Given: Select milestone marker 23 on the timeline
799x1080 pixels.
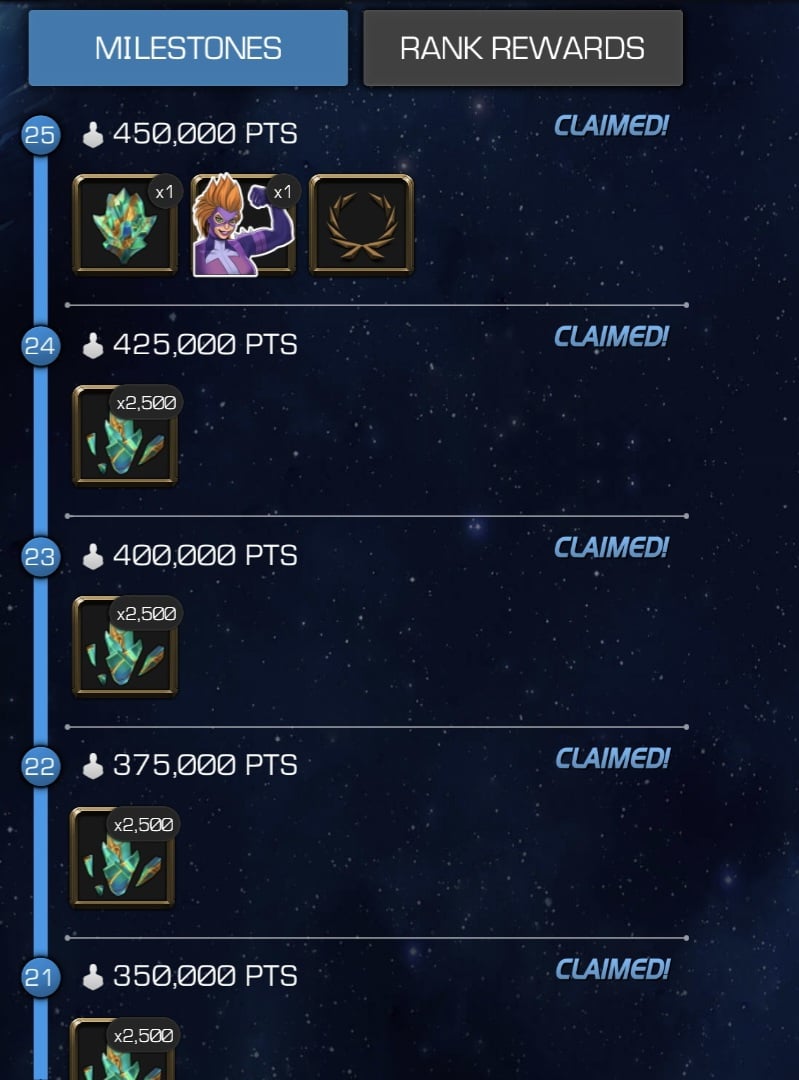Looking at the screenshot, I should click(40, 556).
